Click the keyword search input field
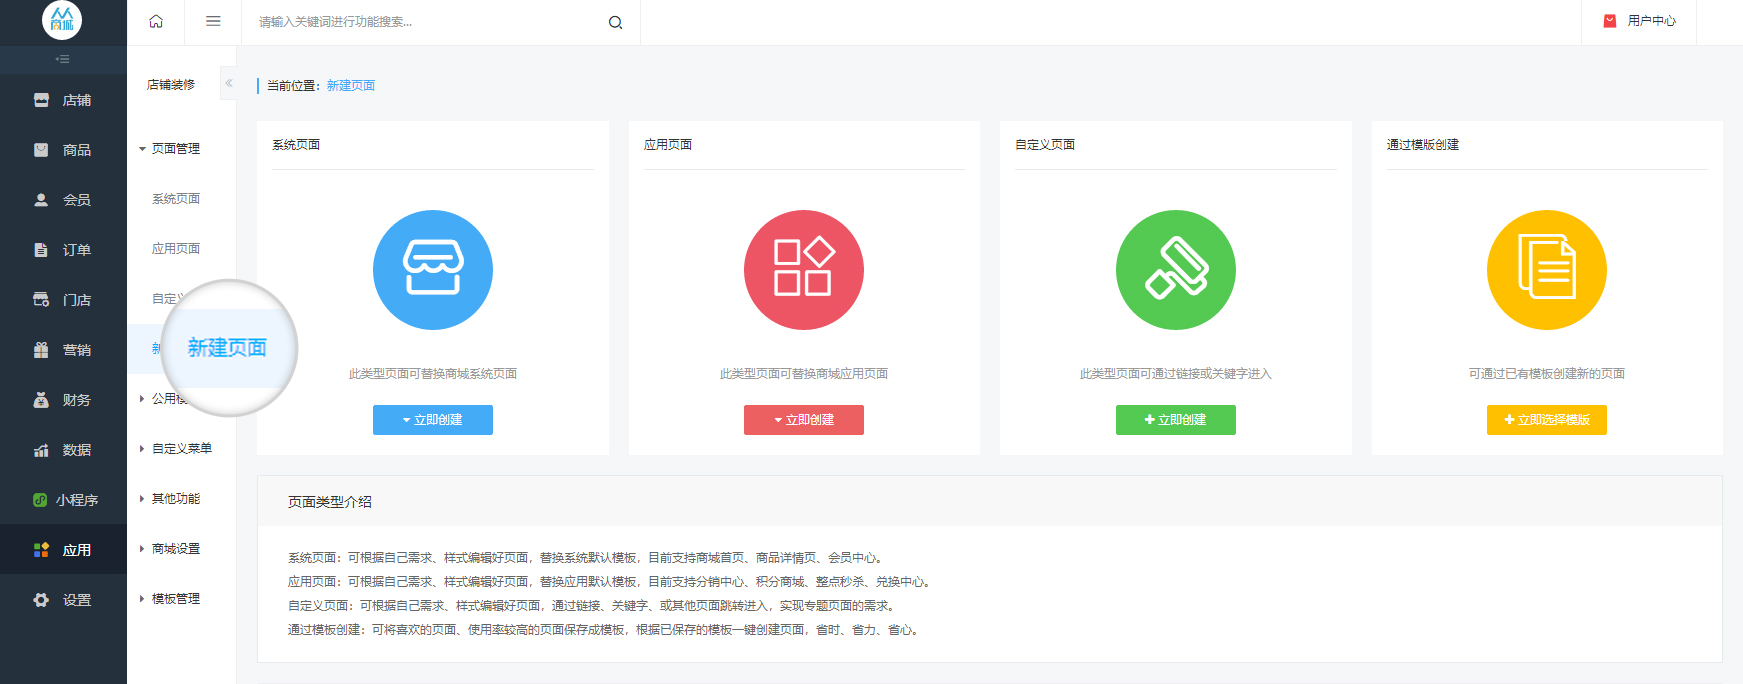The height and width of the screenshot is (684, 1743). click(x=425, y=22)
